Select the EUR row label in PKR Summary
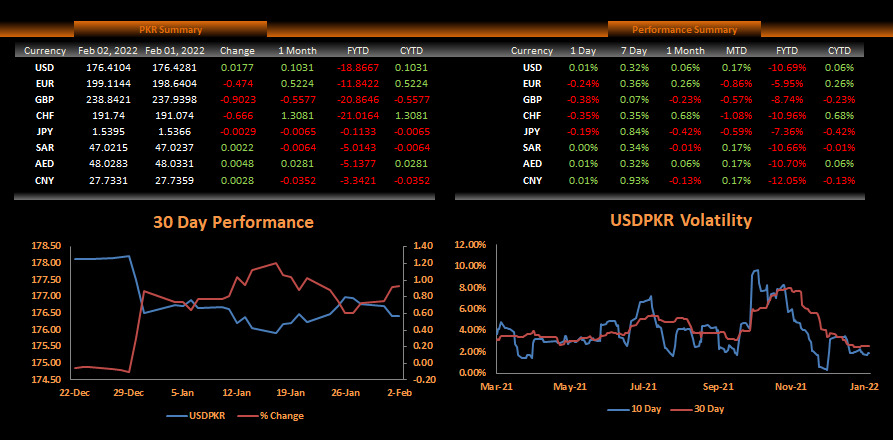Image resolution: width=893 pixels, height=440 pixels. 44,86
